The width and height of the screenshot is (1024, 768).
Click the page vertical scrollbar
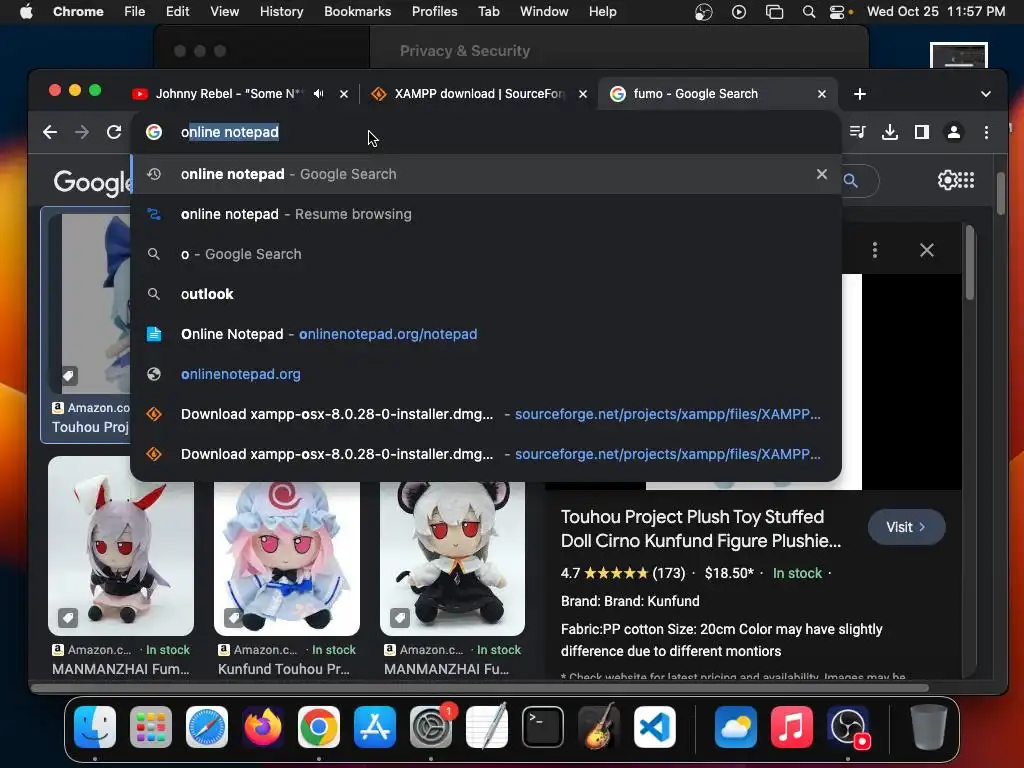click(x=1000, y=193)
